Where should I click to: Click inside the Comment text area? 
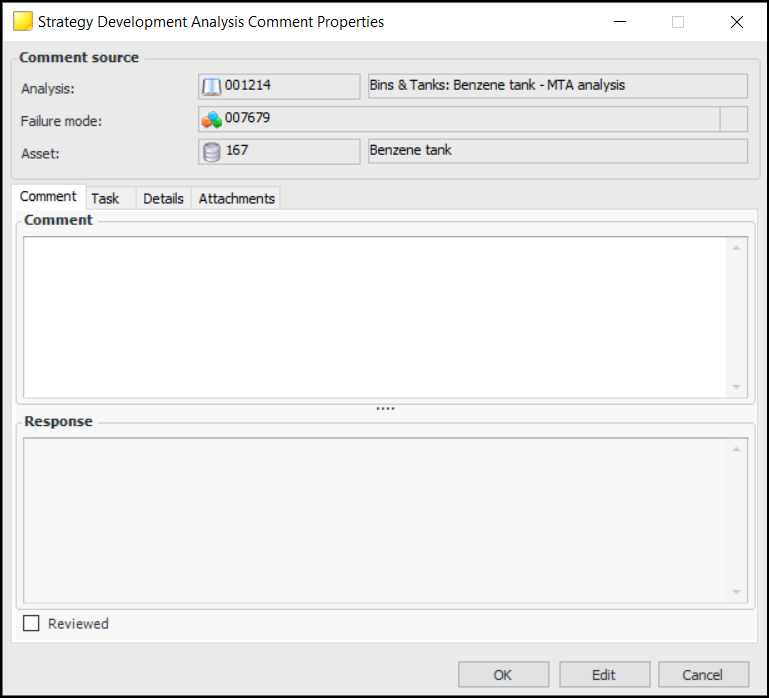(375, 317)
